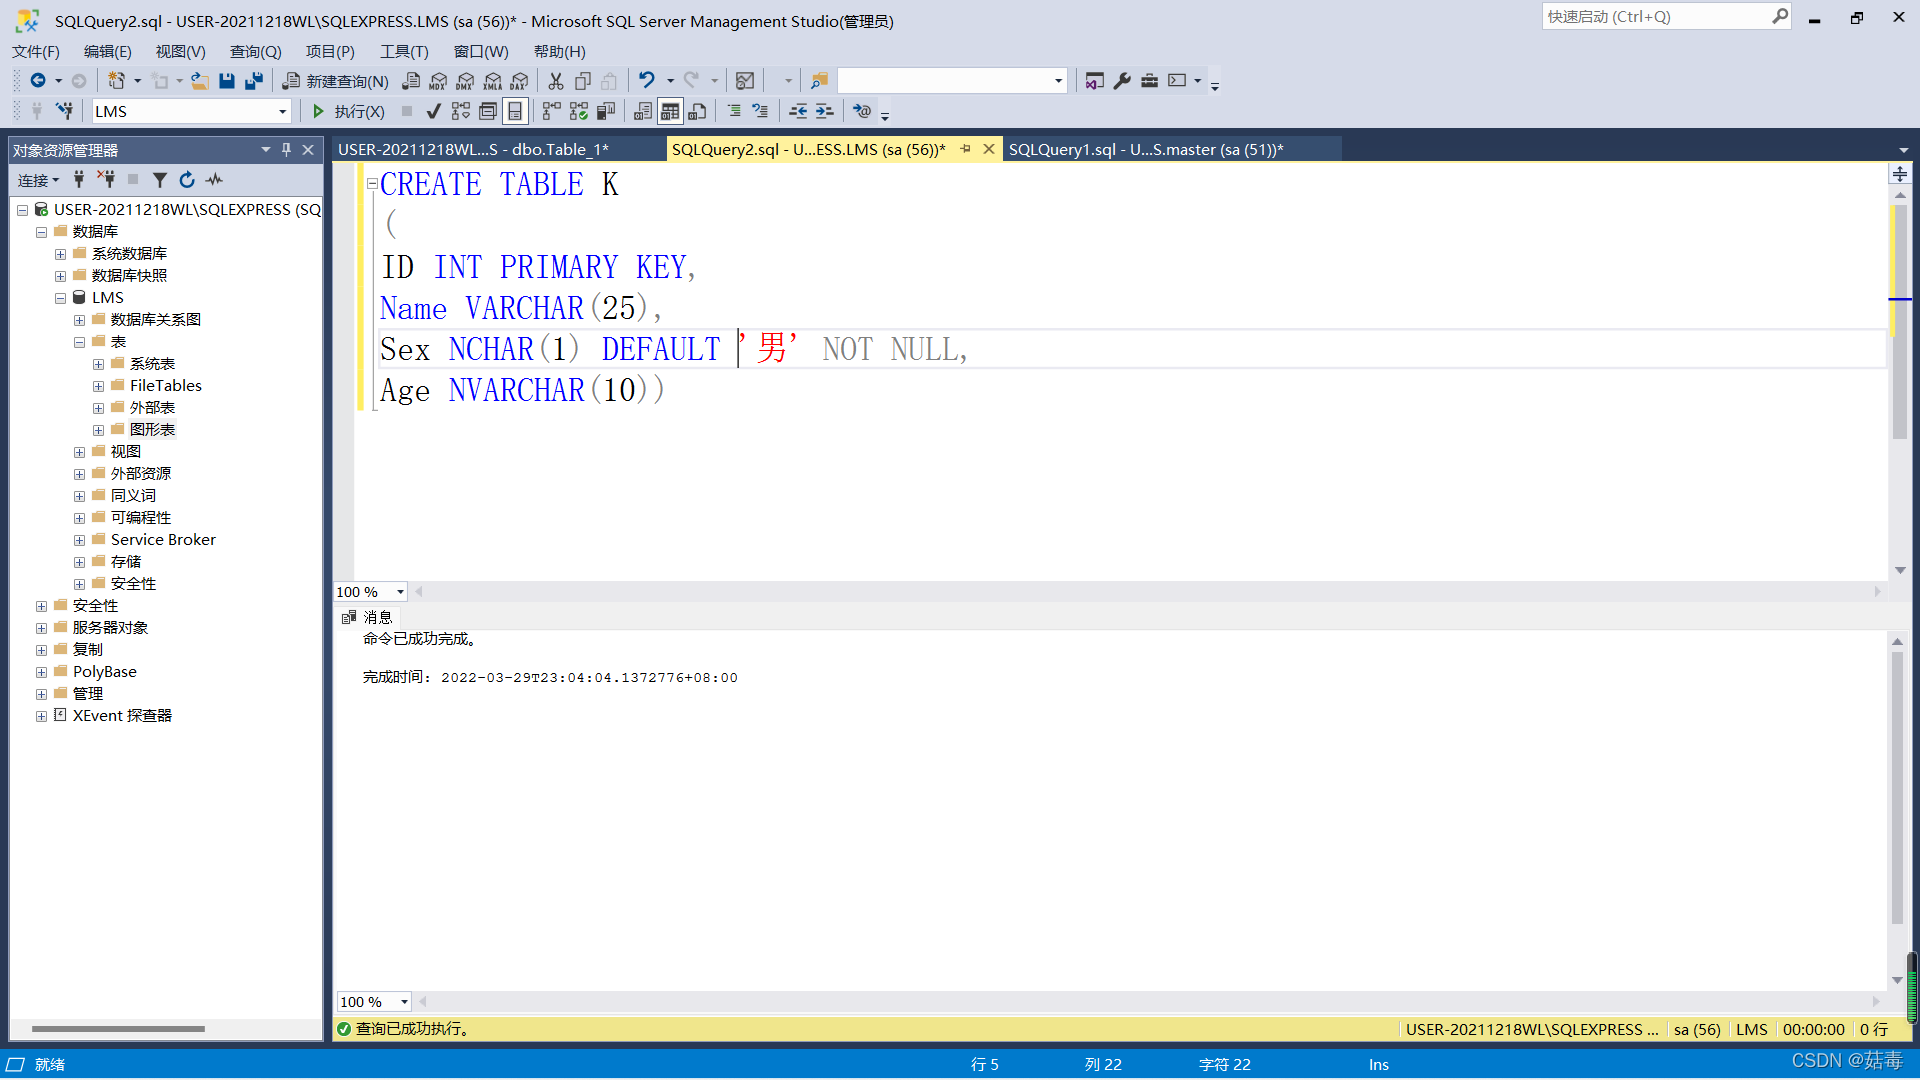Collapse the LMS database tree node
Image resolution: width=1920 pixels, height=1080 pixels.
click(60, 298)
